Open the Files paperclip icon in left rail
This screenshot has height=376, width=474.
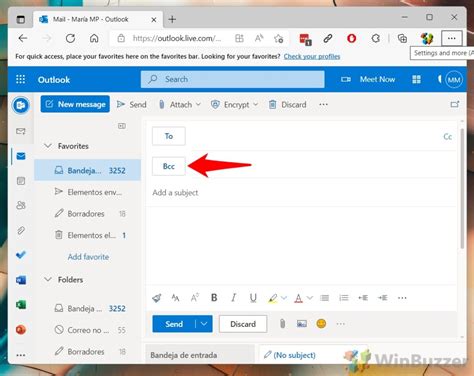pyautogui.click(x=21, y=230)
